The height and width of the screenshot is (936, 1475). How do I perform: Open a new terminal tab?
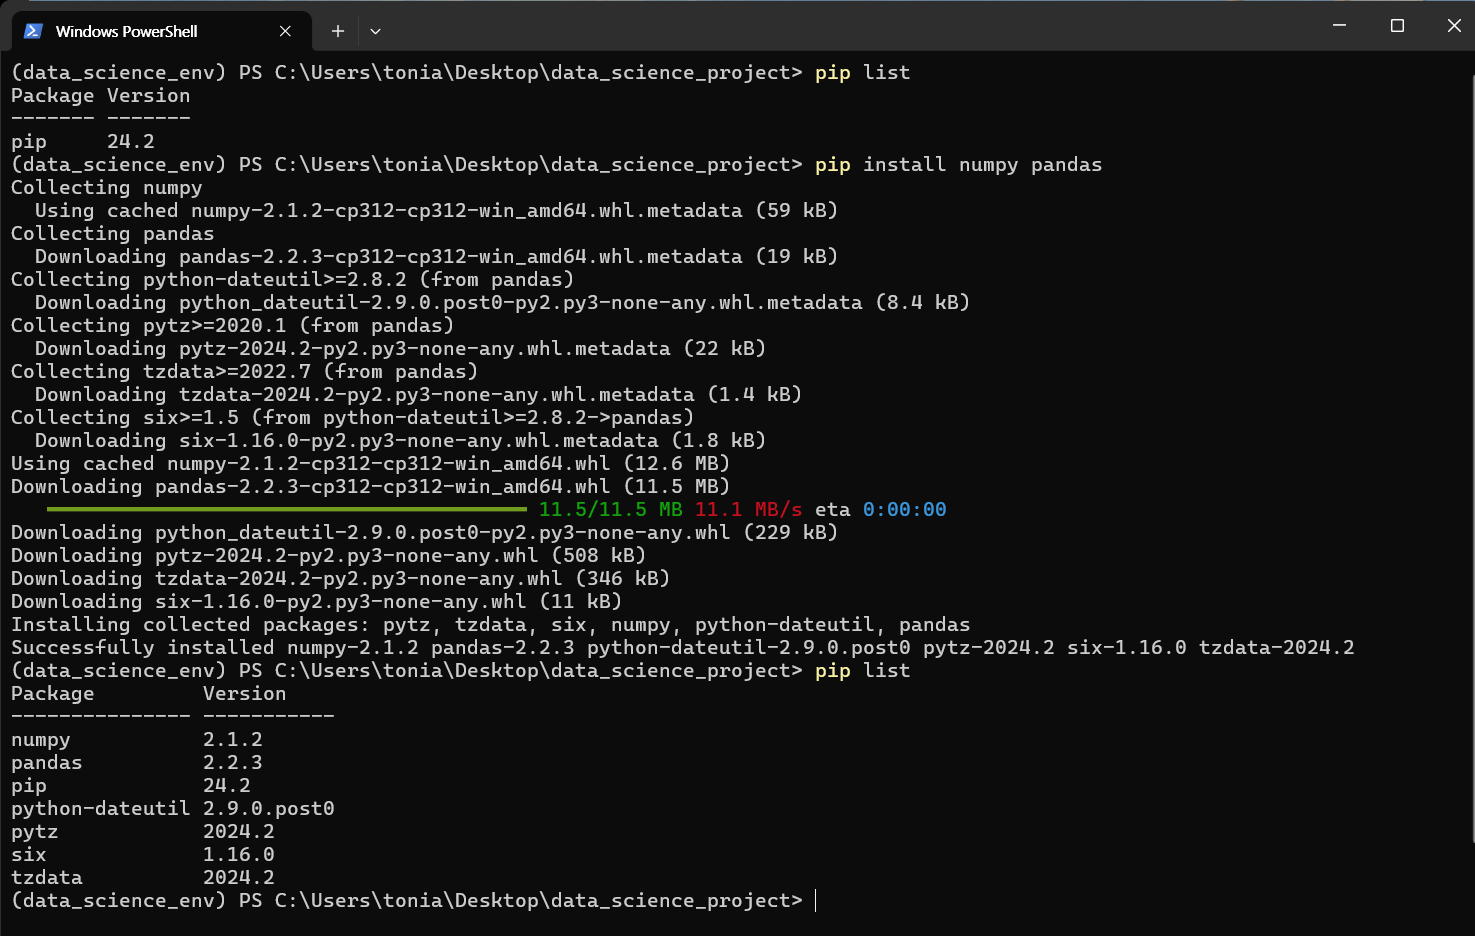click(338, 31)
